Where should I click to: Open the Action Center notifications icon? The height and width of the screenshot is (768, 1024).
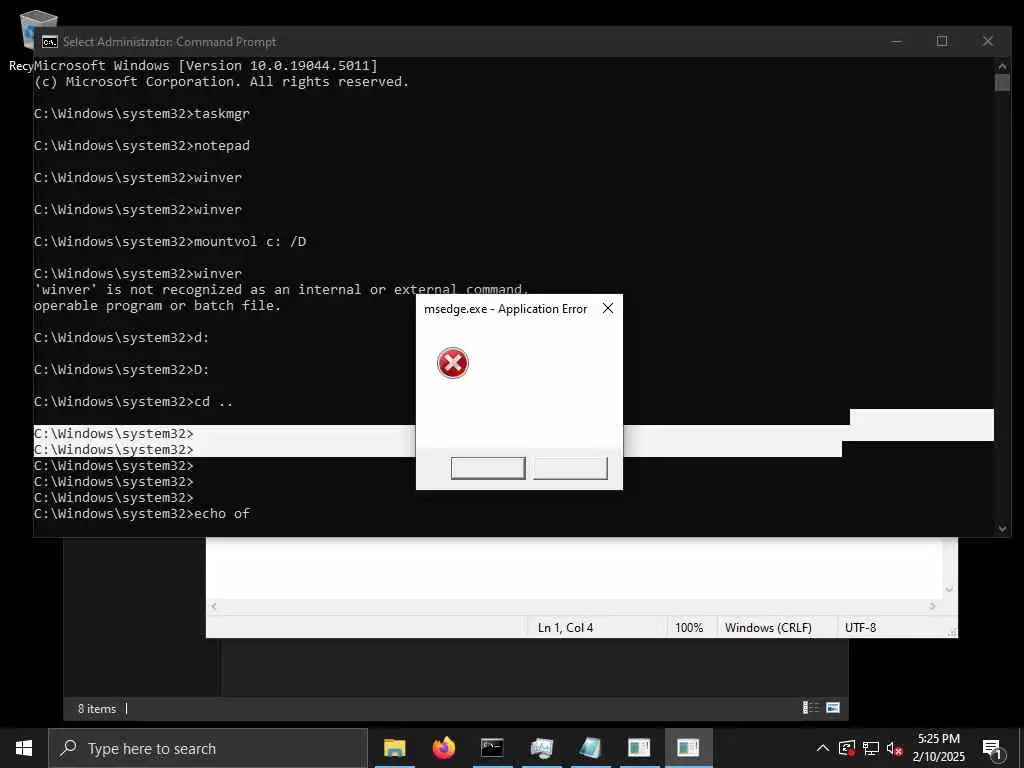tap(992, 749)
